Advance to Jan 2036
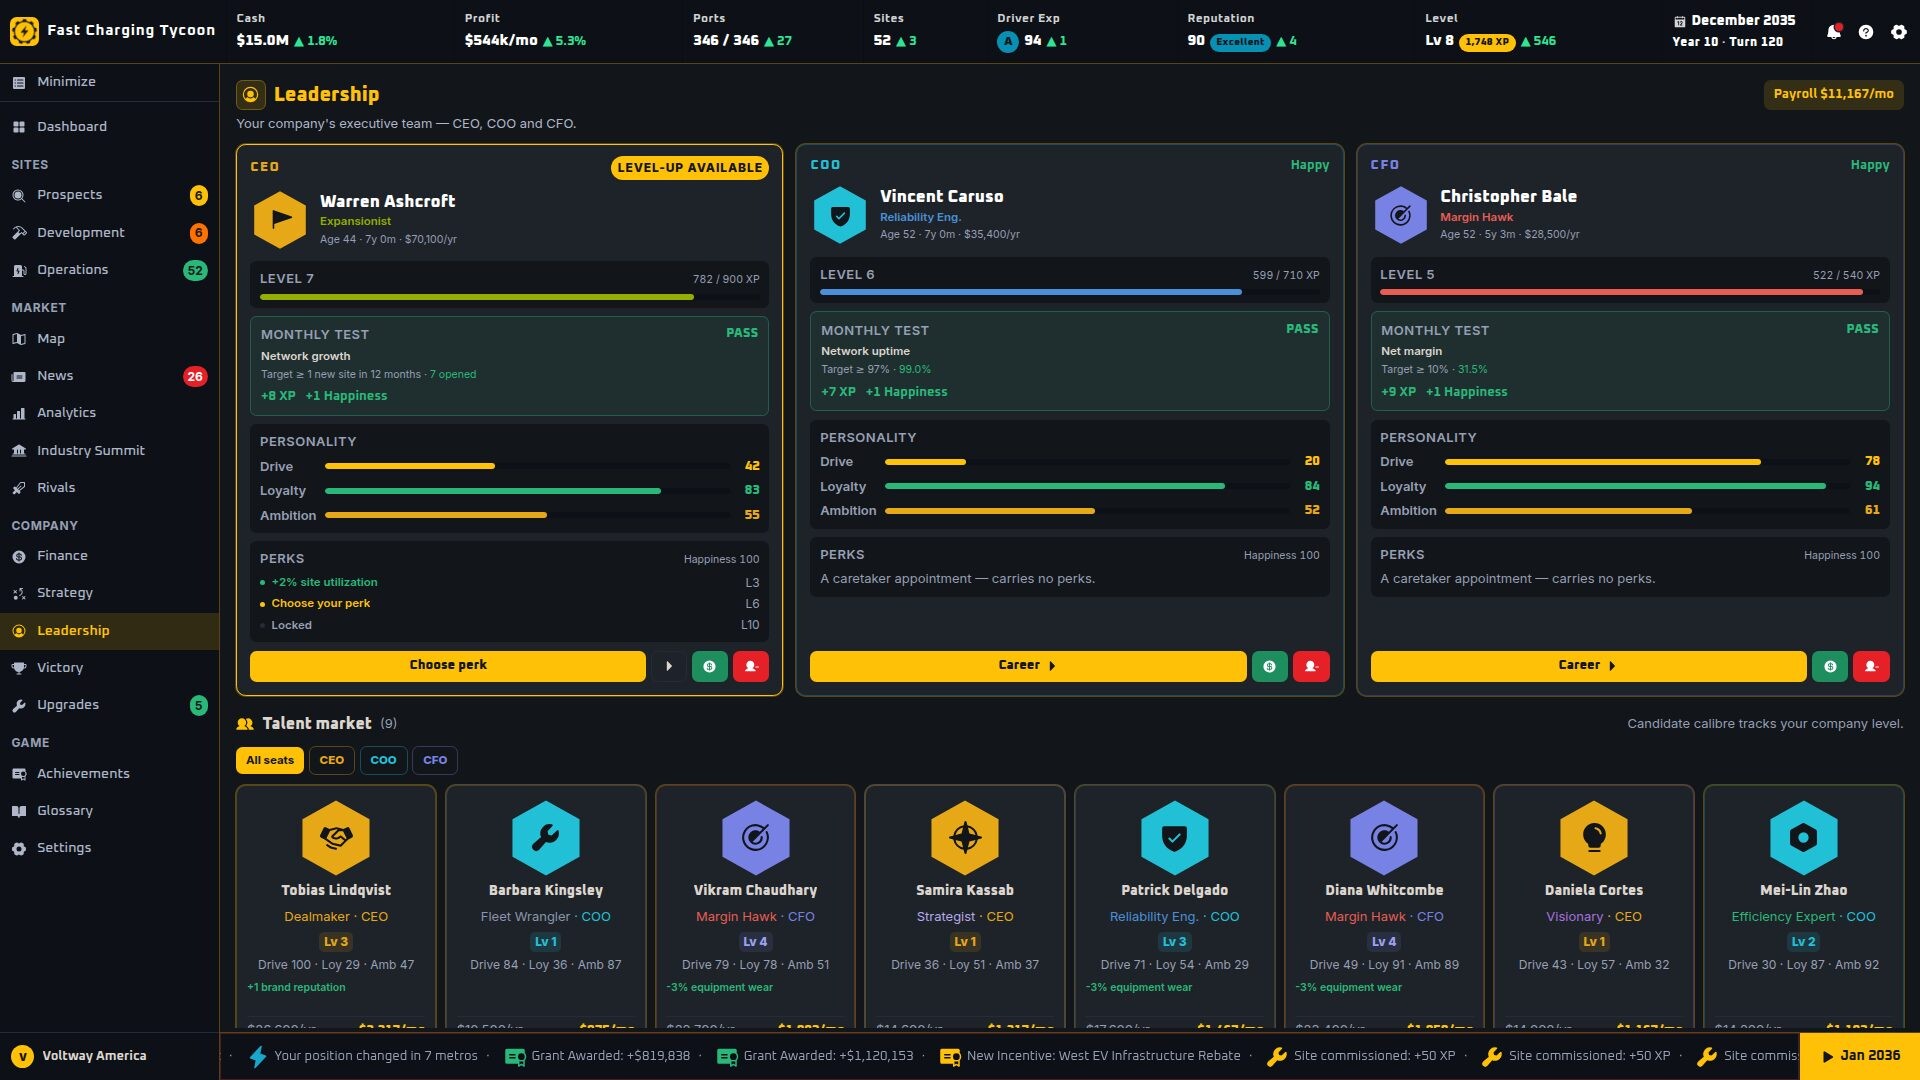 point(1860,1056)
